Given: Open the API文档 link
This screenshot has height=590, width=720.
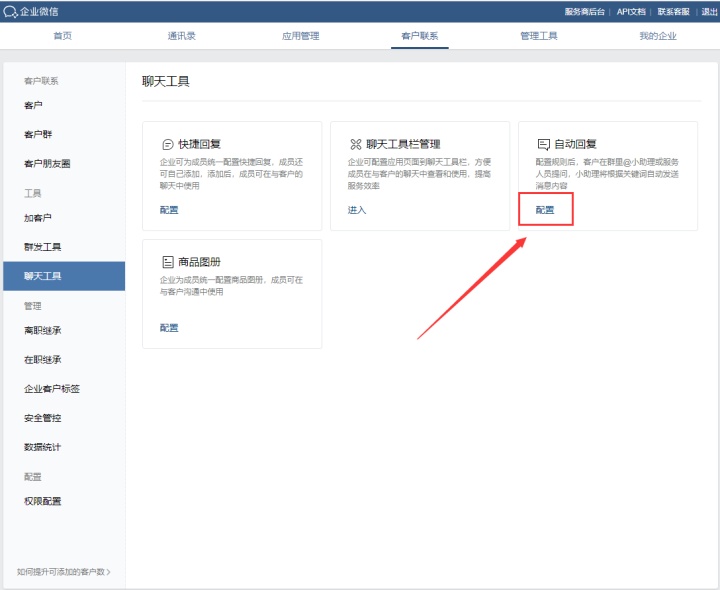Looking at the screenshot, I should coord(630,11).
